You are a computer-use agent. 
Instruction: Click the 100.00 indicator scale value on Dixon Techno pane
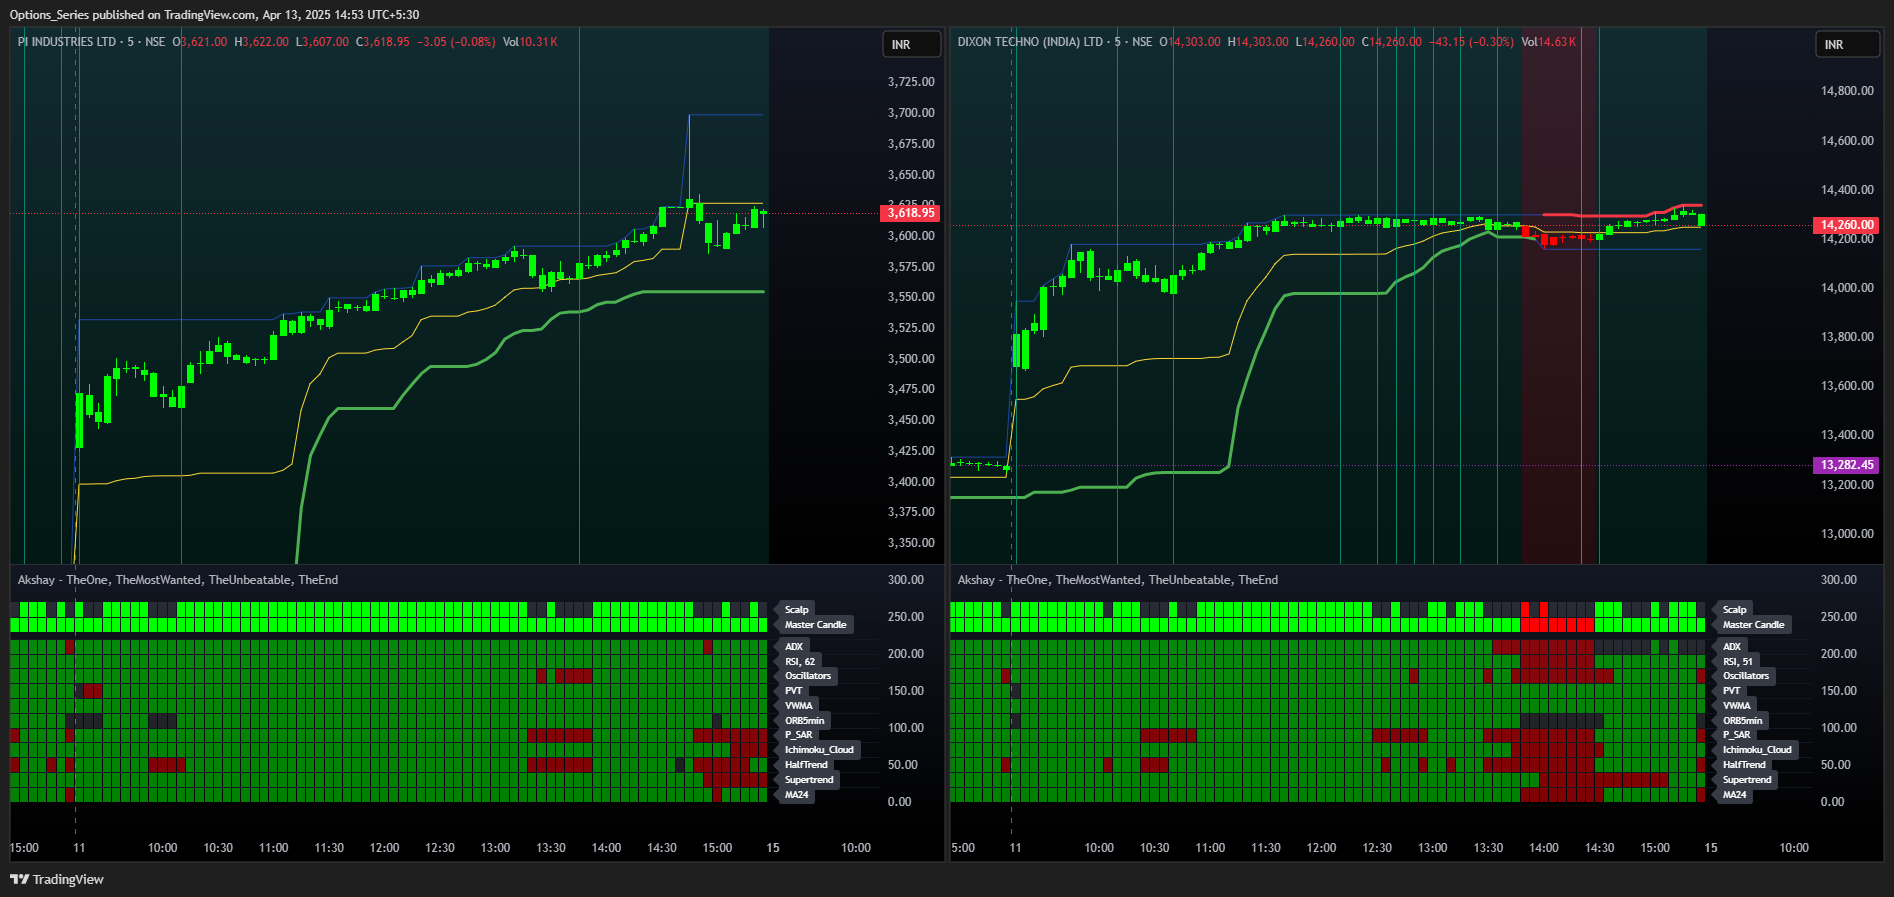click(x=1839, y=728)
